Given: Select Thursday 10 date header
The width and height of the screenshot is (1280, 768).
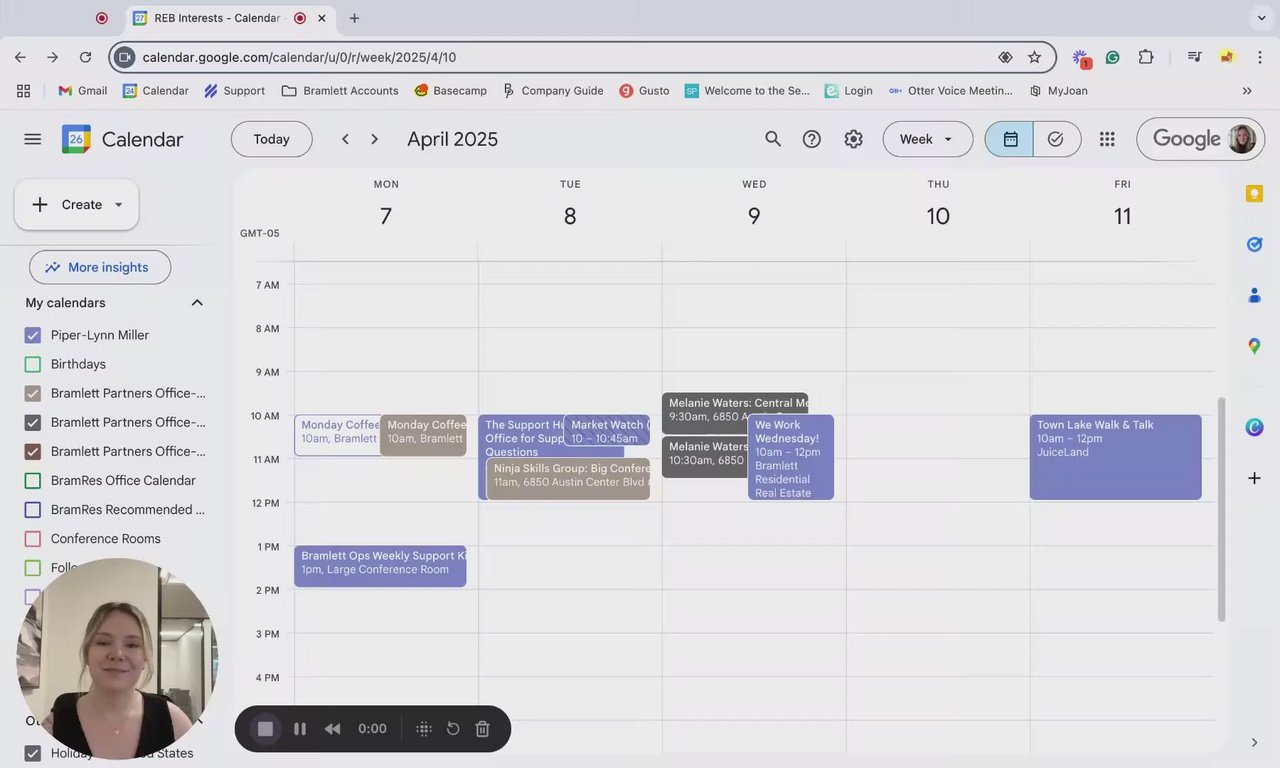Looking at the screenshot, I should click(x=938, y=216).
